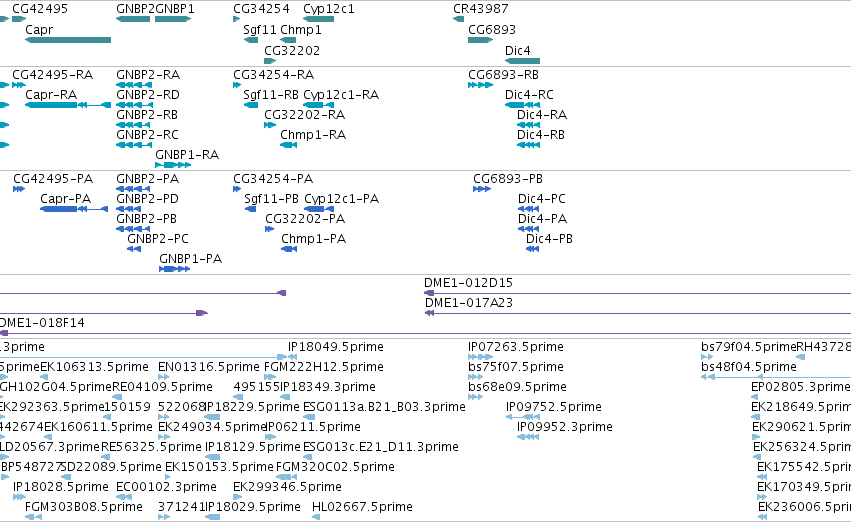The height and width of the screenshot is (522, 851).
Task: Click the Chmp1-PA protein label
Action: tap(314, 239)
